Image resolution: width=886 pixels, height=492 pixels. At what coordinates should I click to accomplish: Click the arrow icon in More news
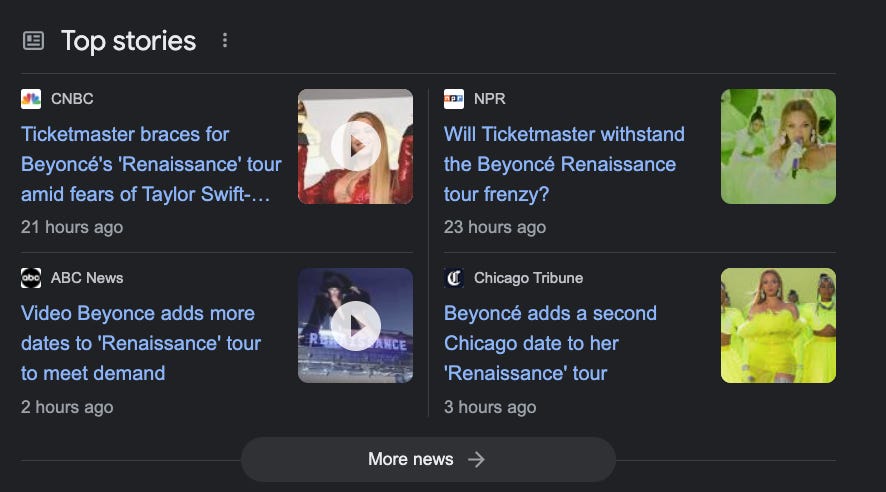476,459
